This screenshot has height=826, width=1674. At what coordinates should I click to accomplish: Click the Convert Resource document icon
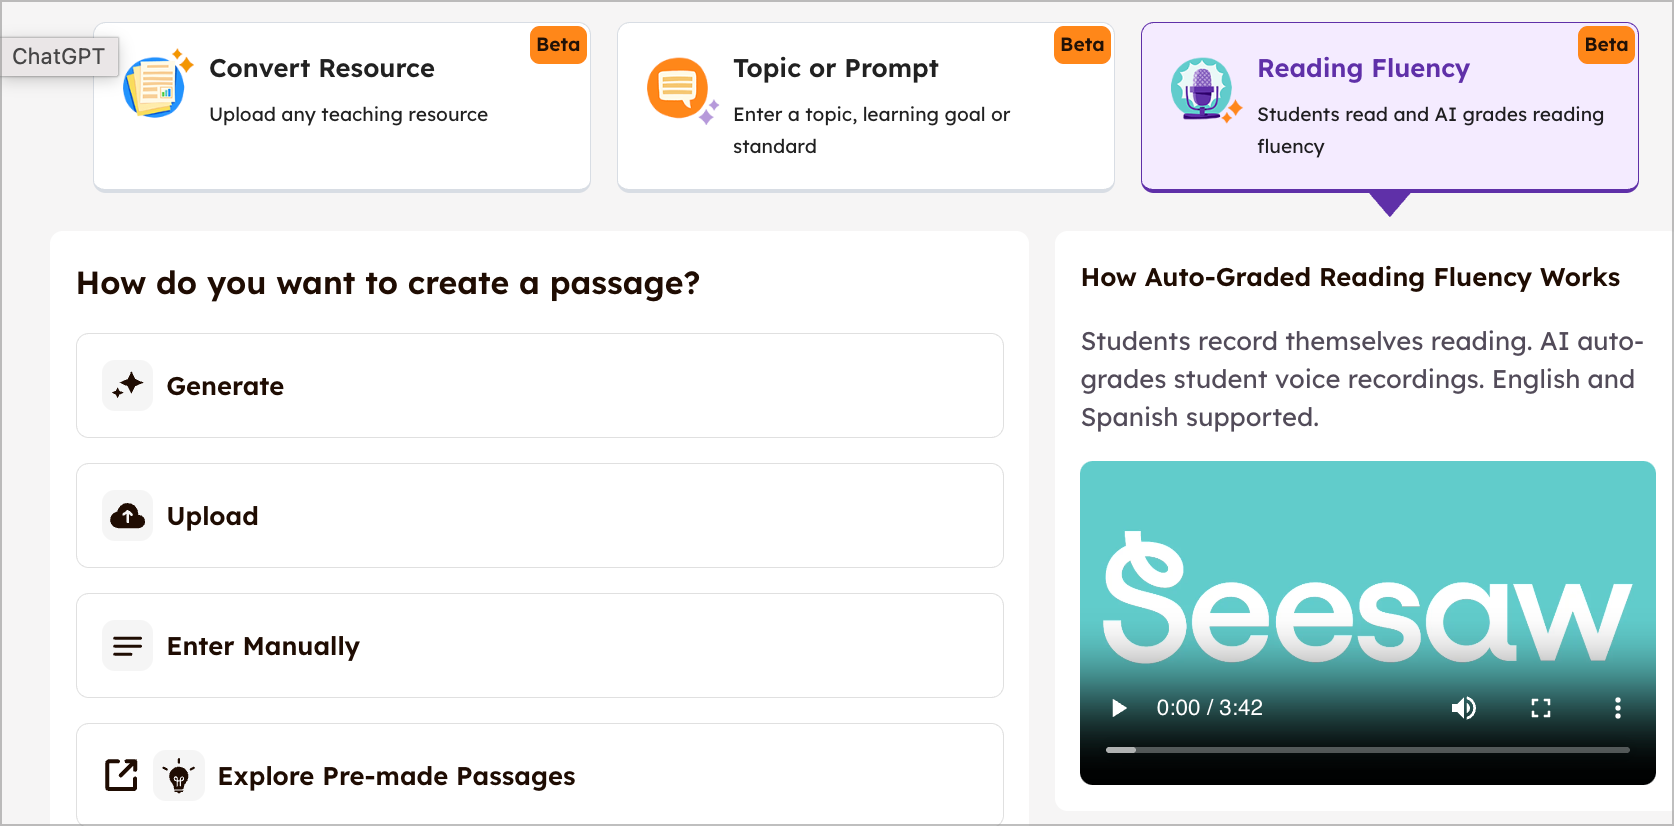pos(155,87)
